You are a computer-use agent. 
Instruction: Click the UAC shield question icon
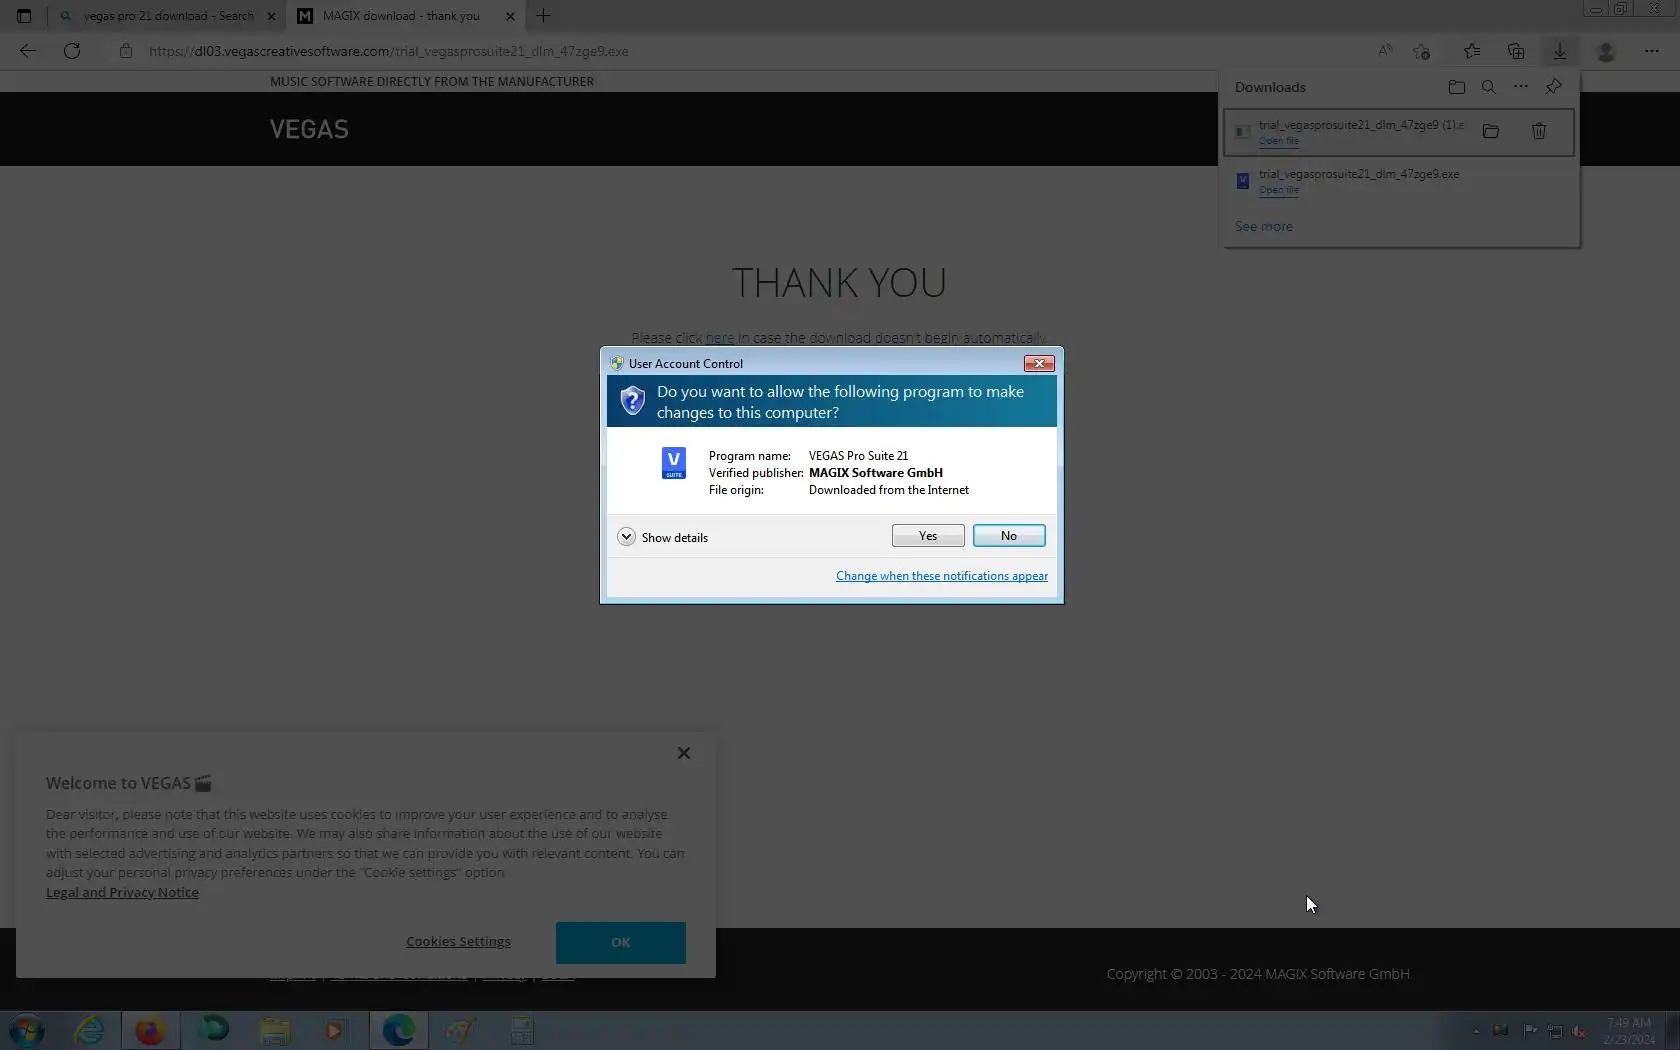[x=632, y=401]
